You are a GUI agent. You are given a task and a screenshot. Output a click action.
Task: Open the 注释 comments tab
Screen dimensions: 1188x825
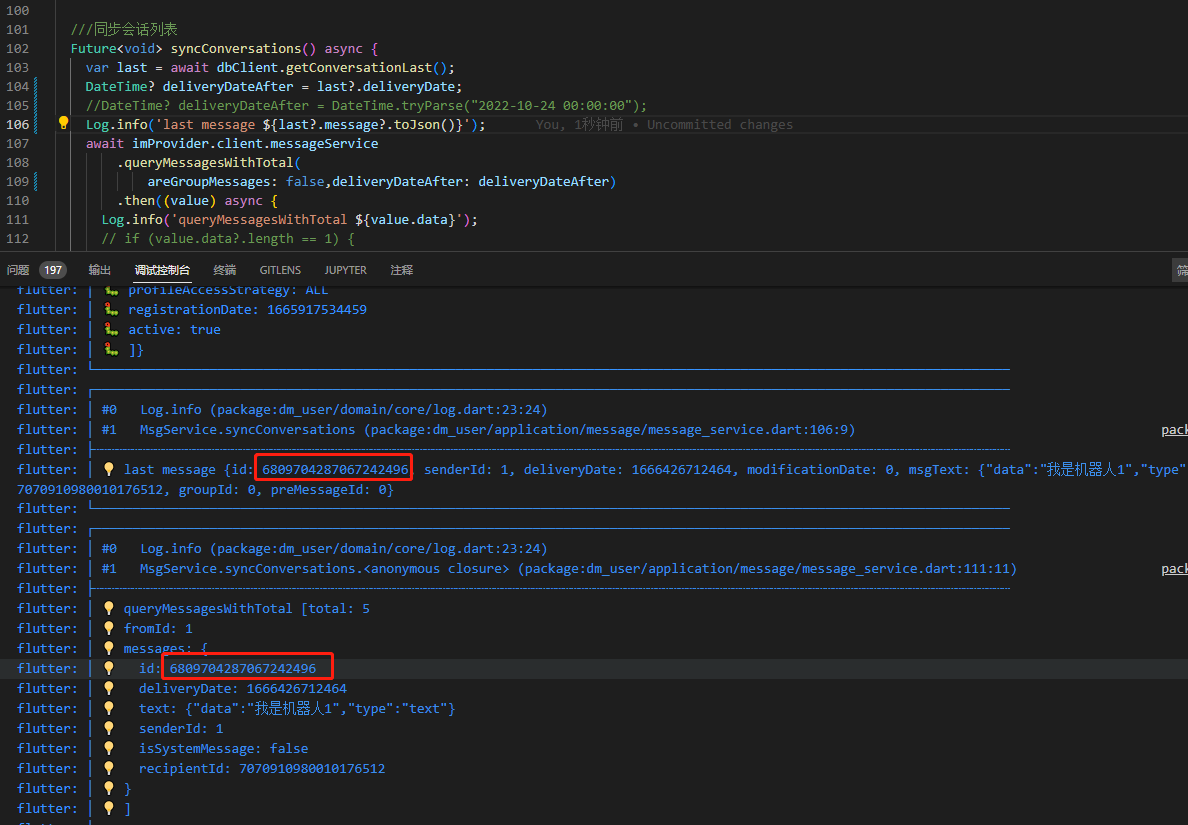point(402,269)
